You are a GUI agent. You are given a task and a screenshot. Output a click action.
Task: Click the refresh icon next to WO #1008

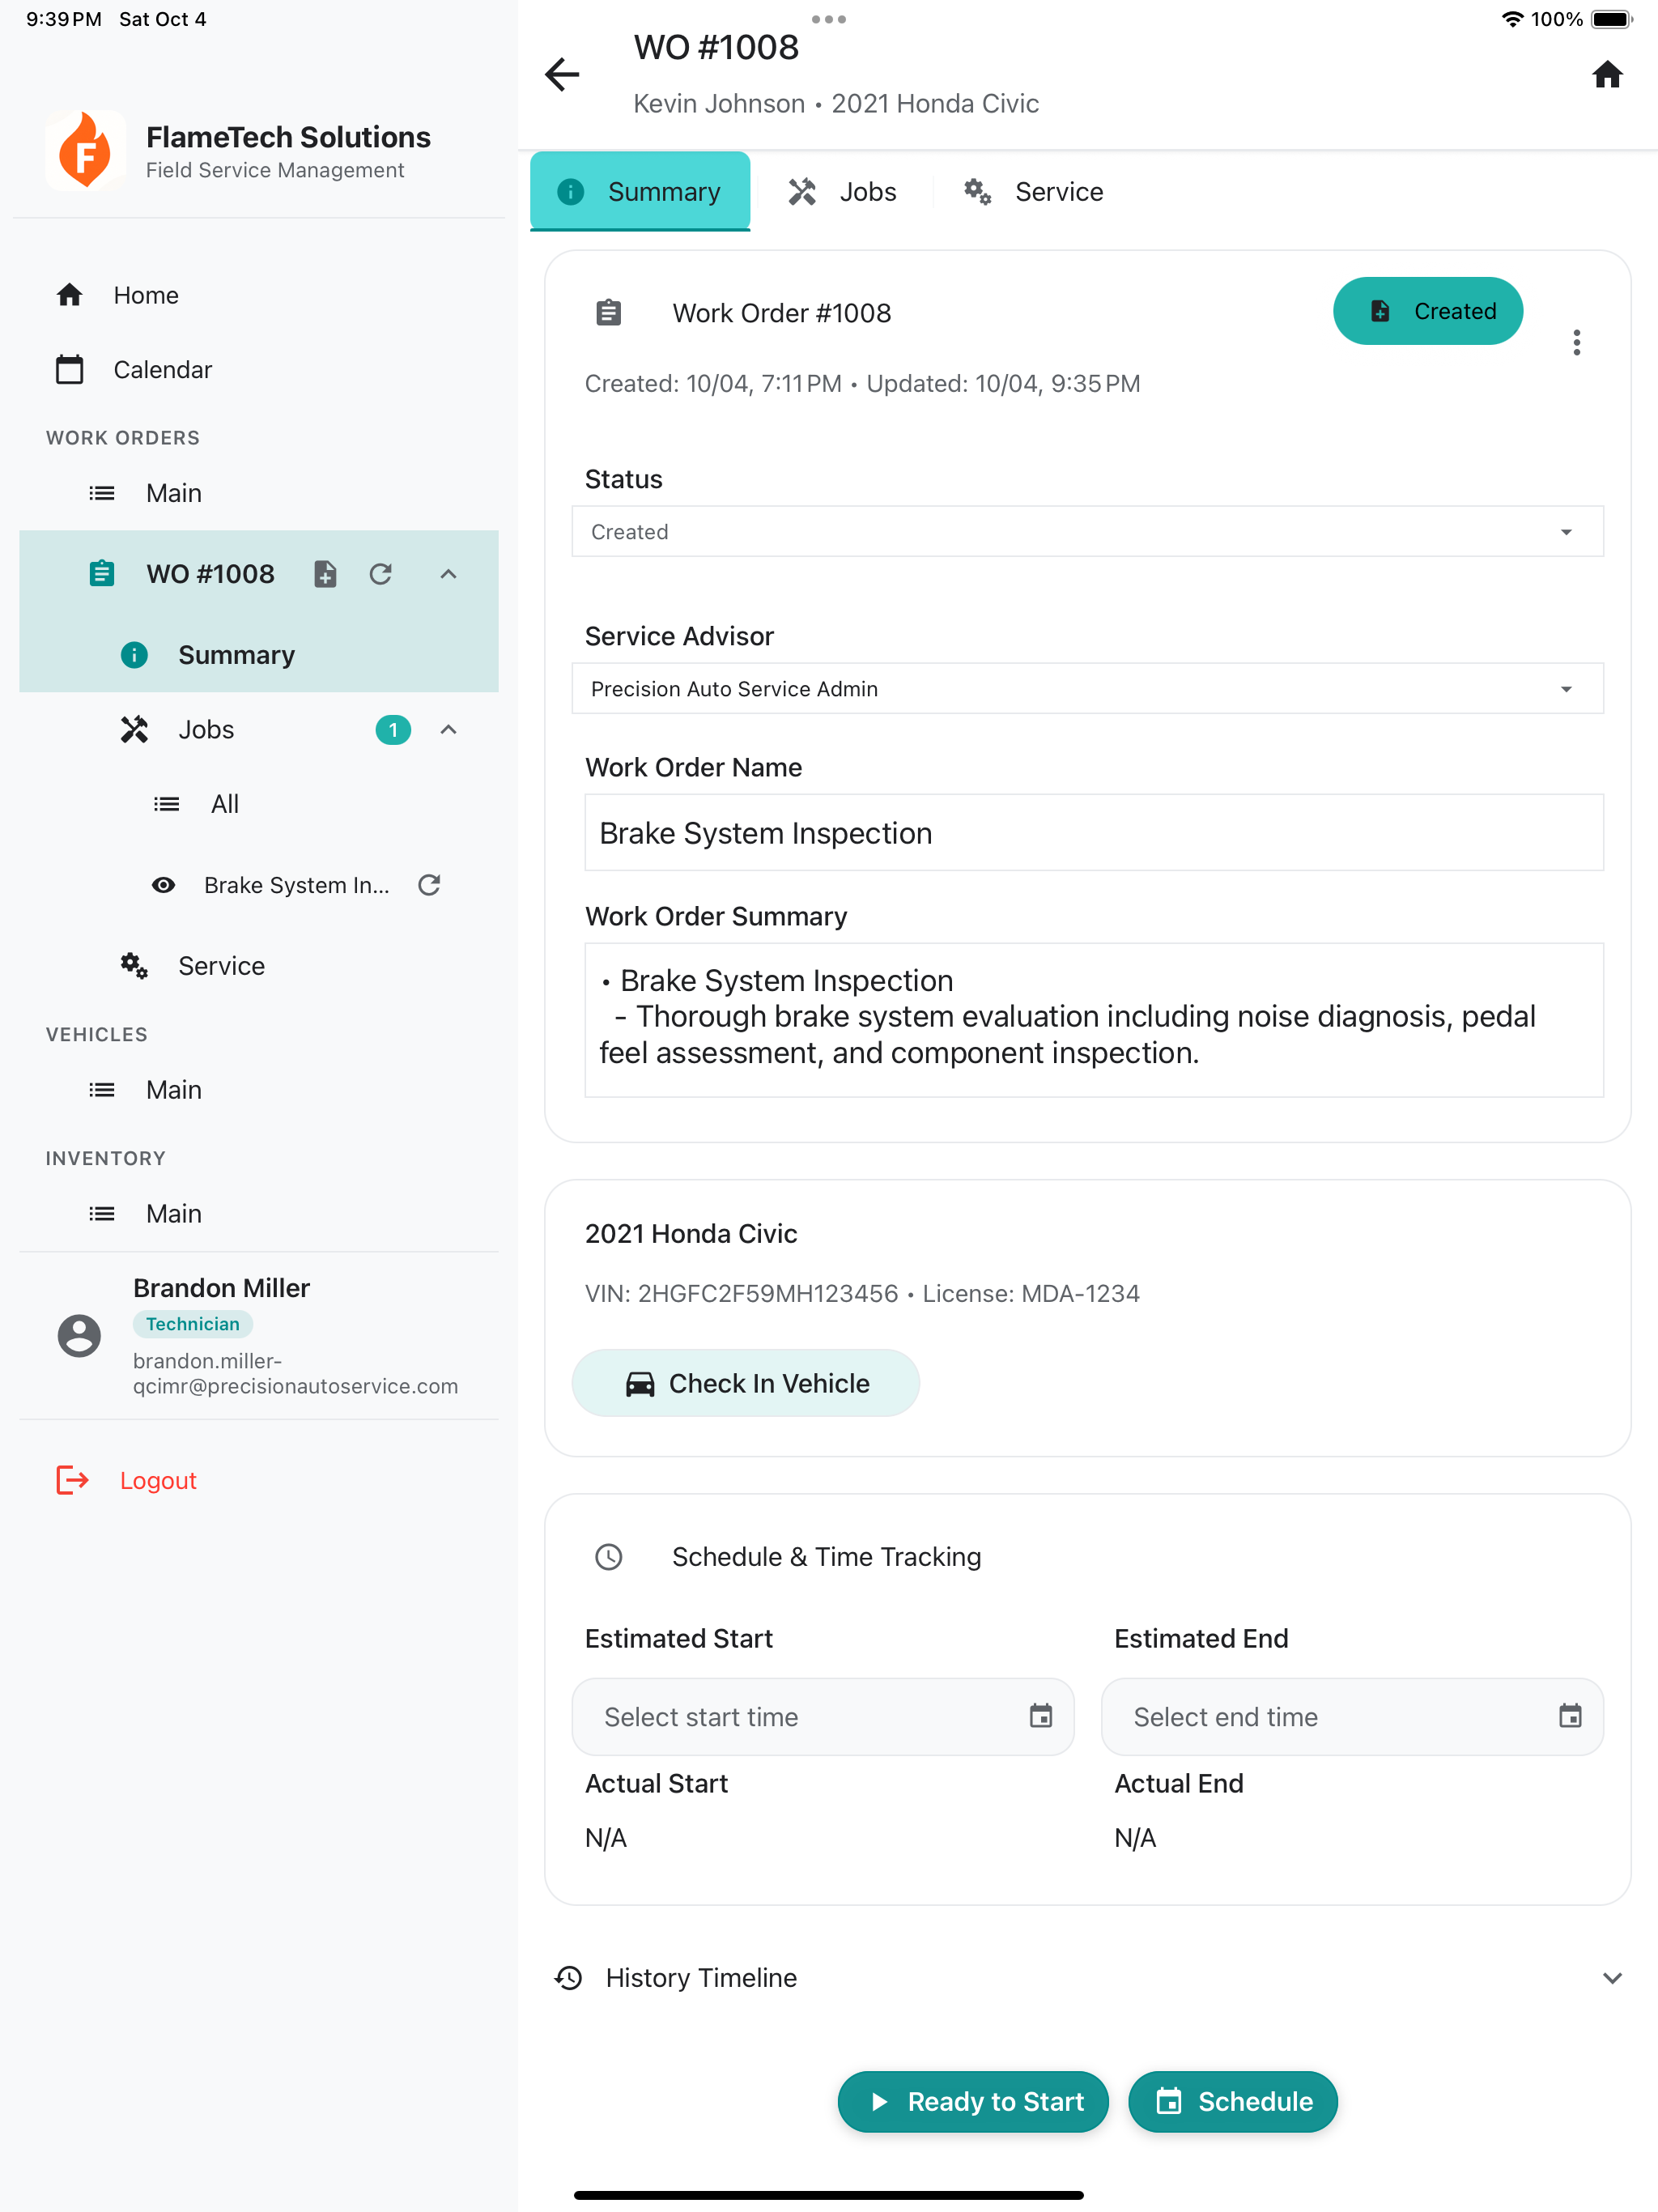pos(380,574)
